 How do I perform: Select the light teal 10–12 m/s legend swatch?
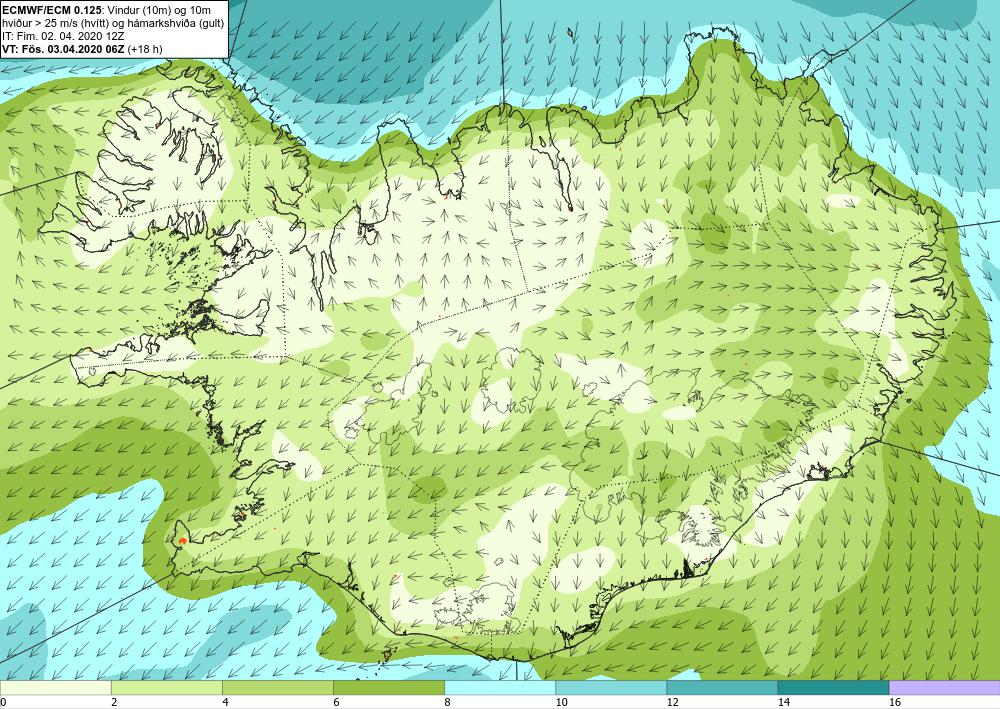(x=611, y=688)
